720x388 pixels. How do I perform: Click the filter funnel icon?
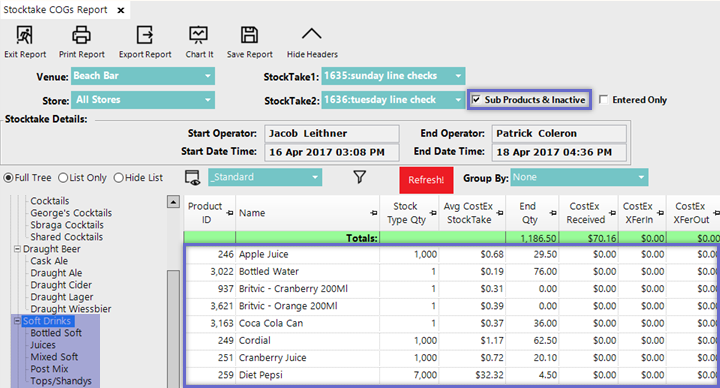[x=360, y=177]
